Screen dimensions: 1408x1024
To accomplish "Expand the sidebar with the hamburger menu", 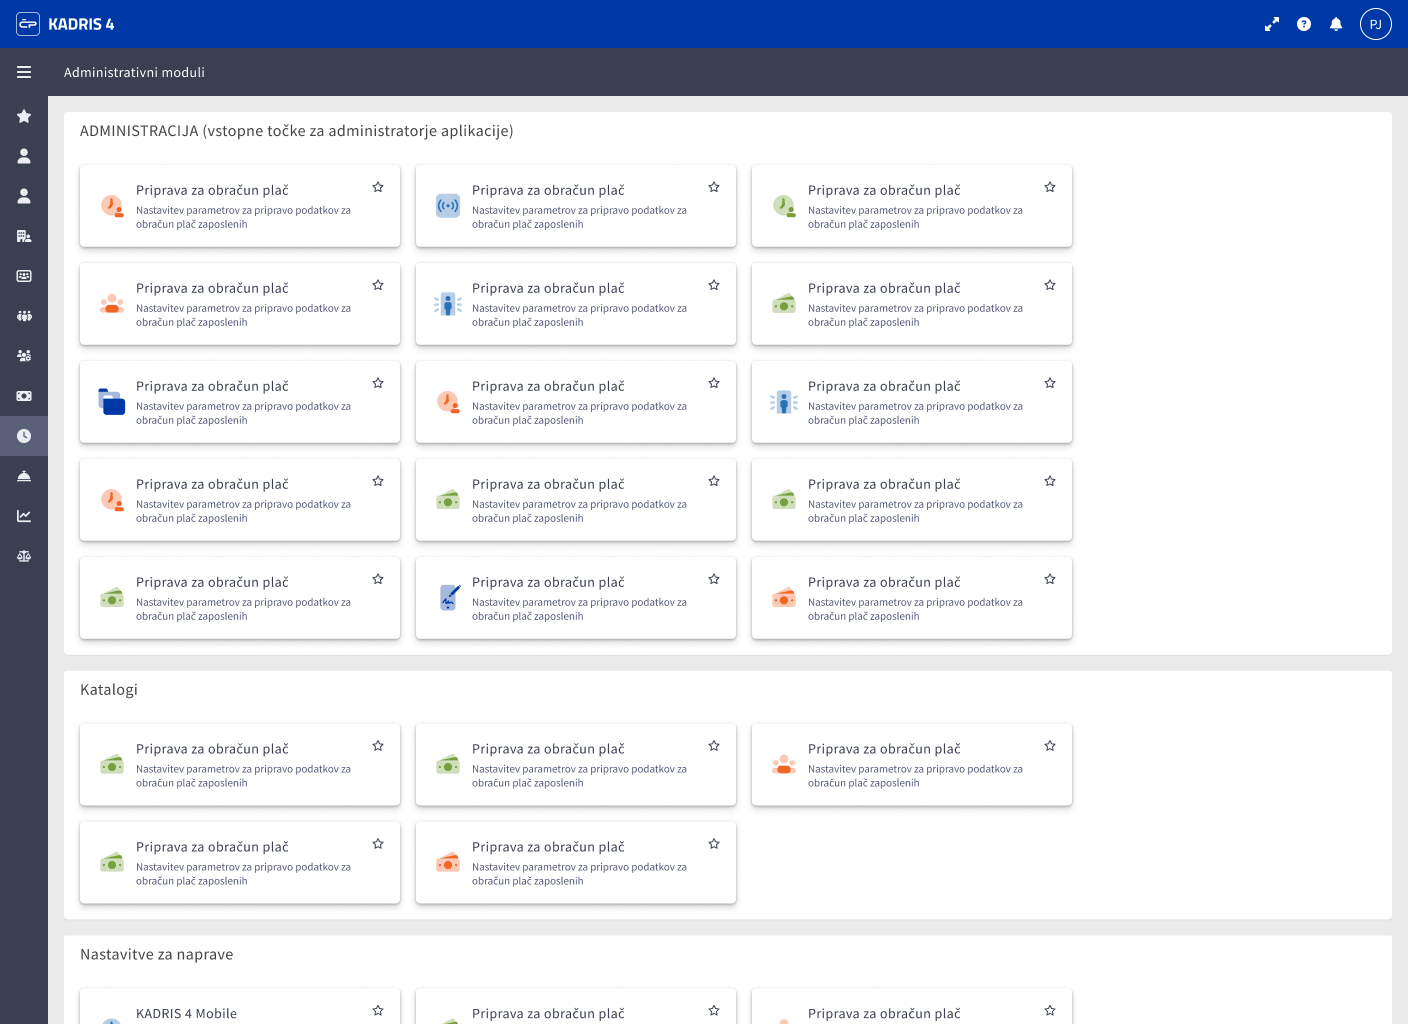I will 24,72.
